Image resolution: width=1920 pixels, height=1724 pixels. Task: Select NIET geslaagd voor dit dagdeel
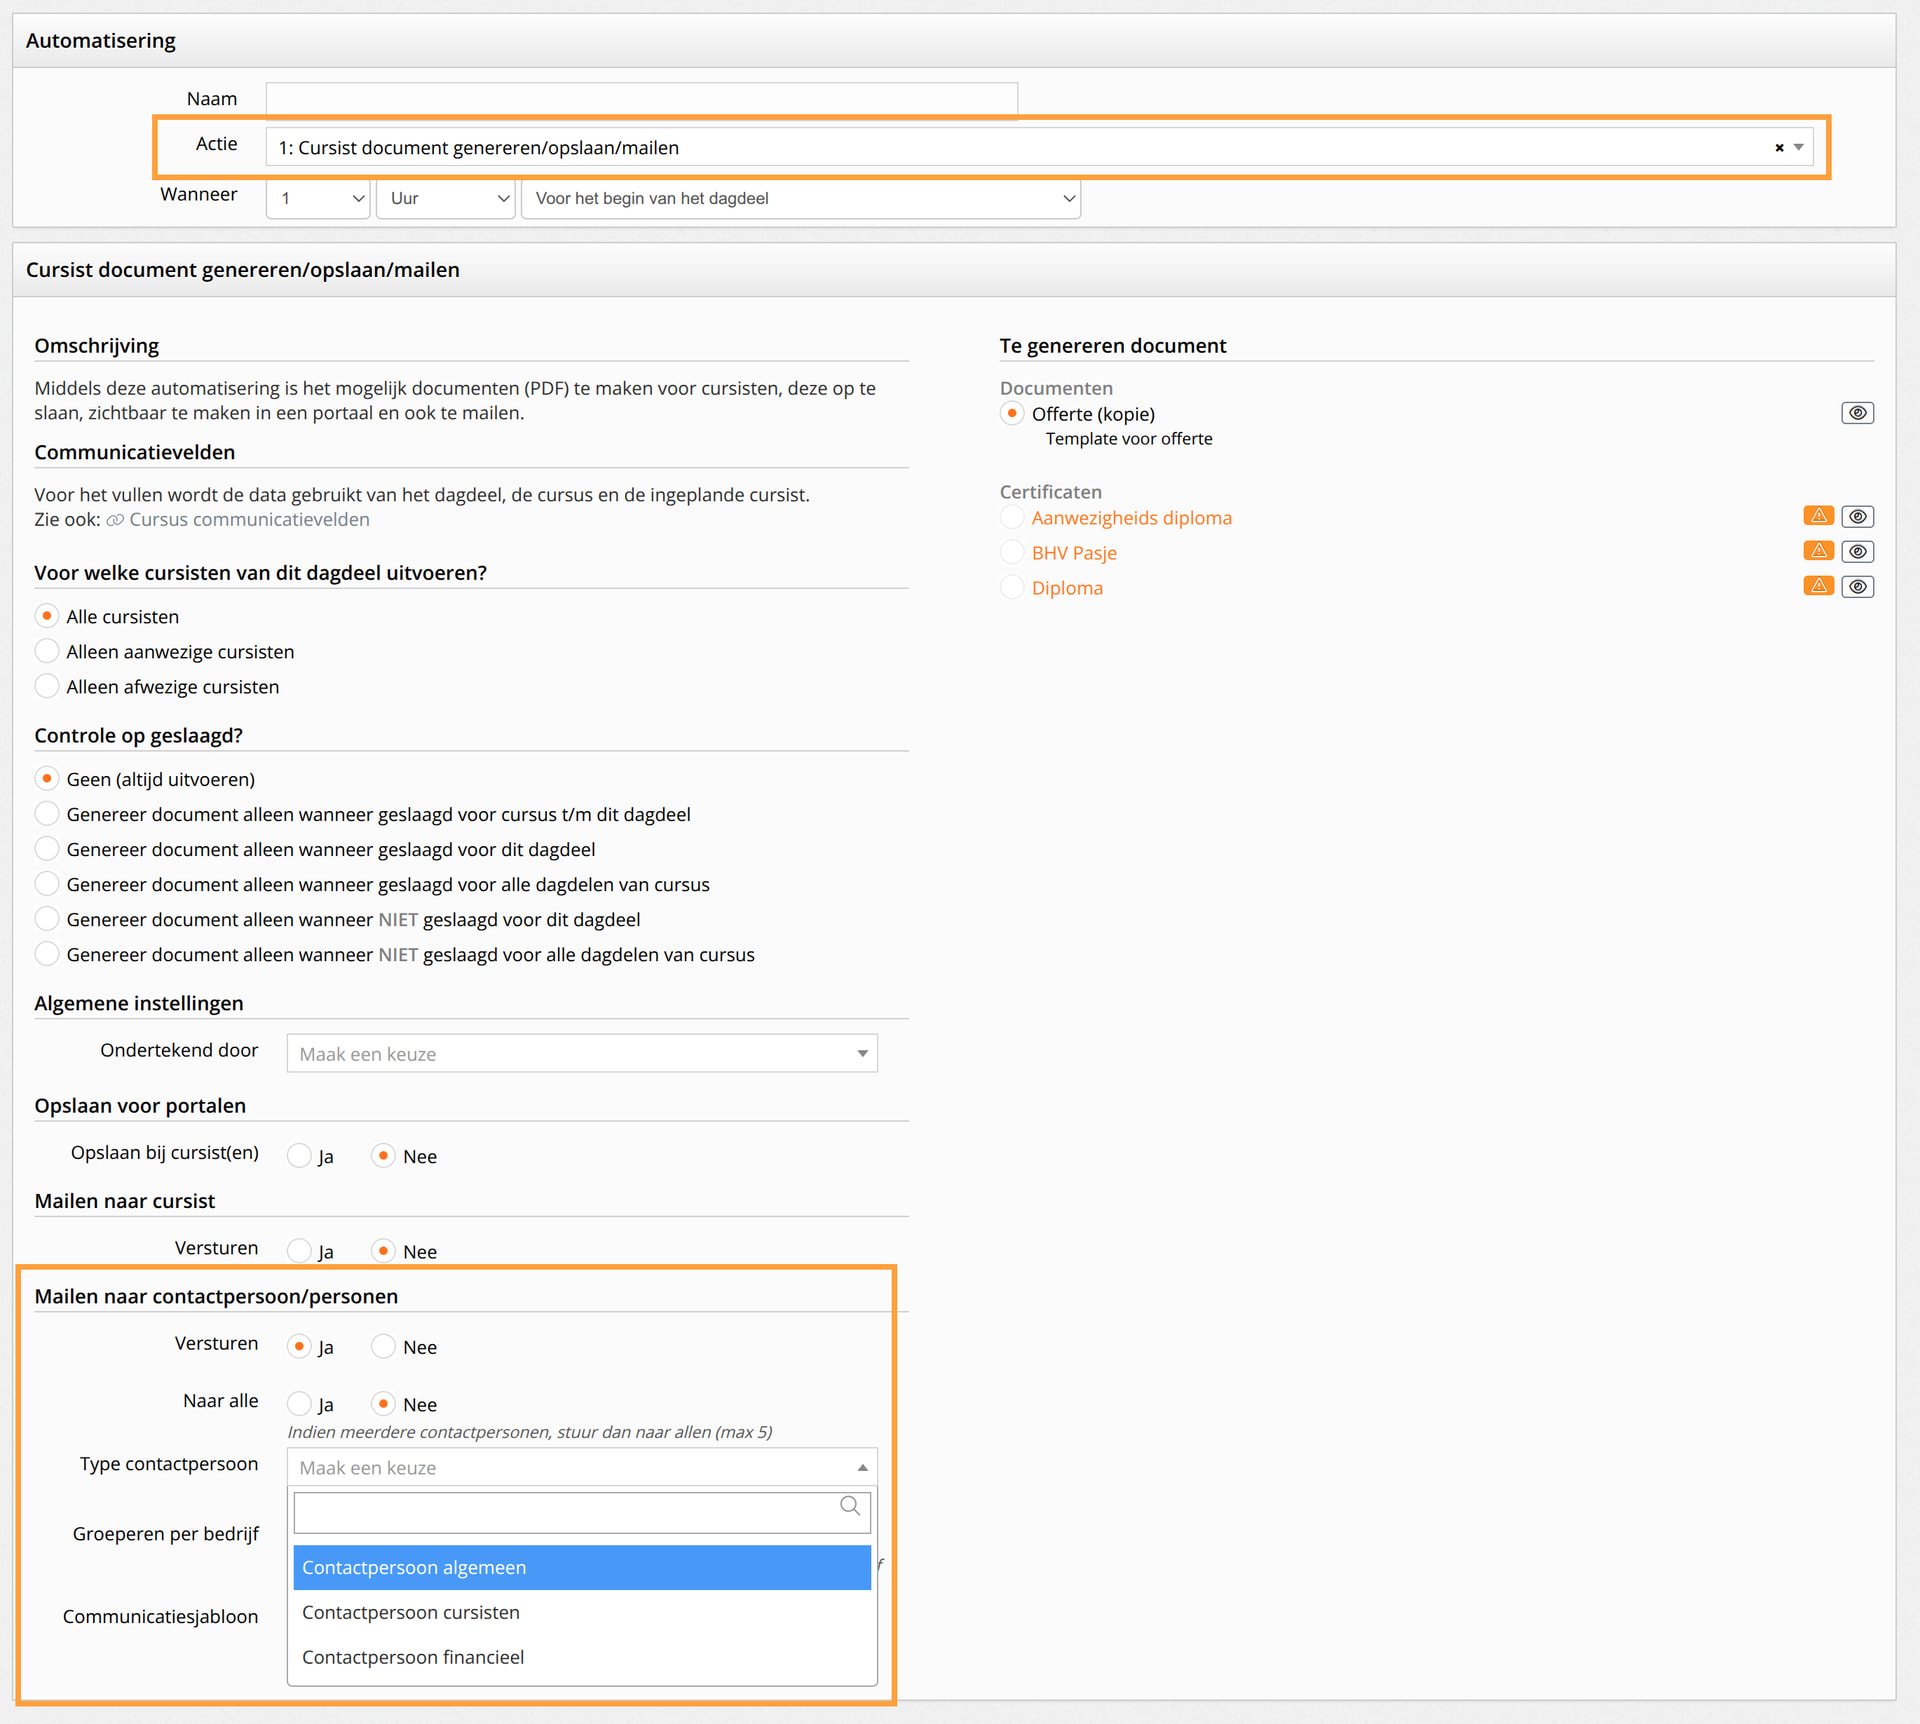coord(47,918)
